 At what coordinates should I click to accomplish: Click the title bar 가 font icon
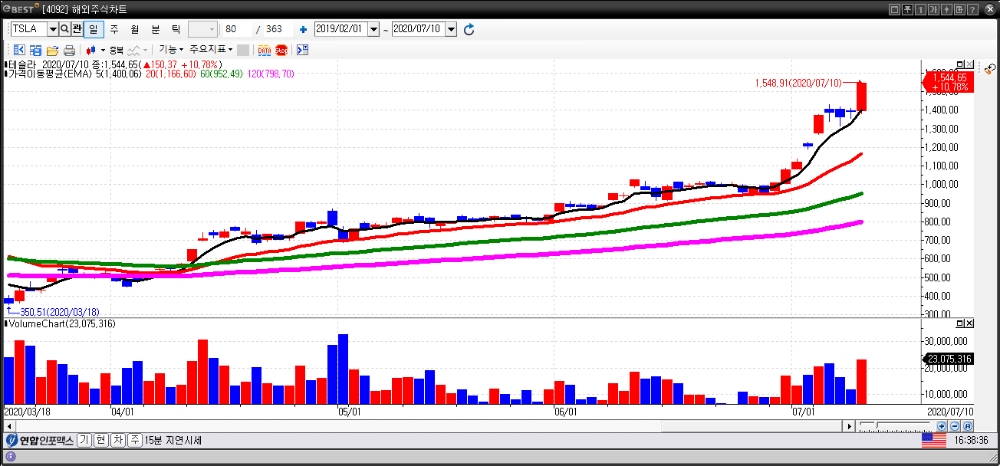[934, 10]
